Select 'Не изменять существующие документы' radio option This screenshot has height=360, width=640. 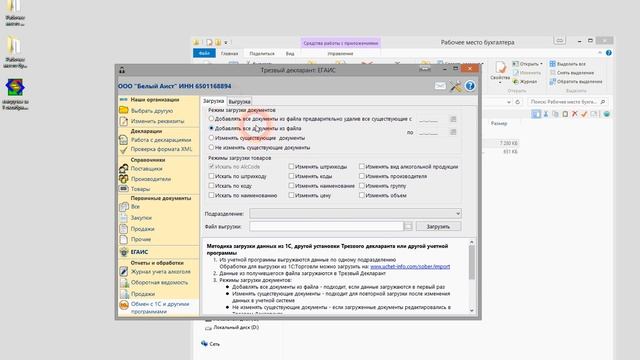211,147
